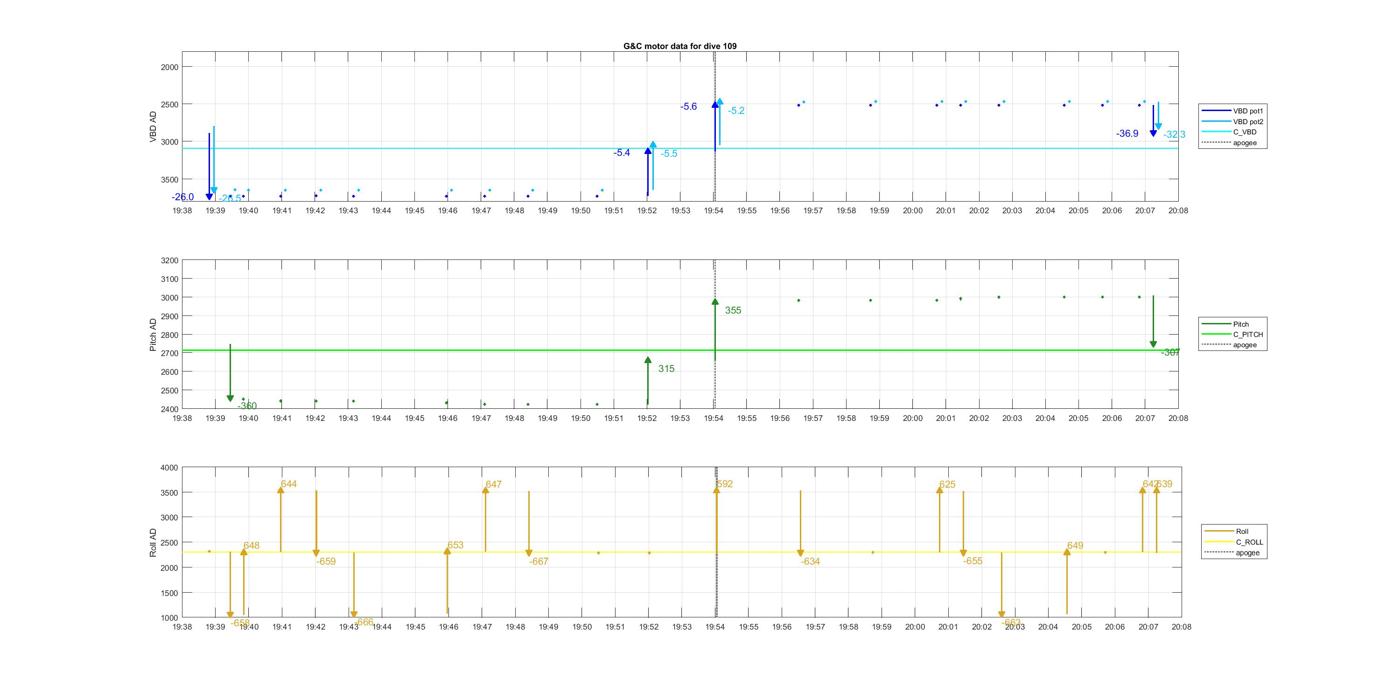The width and height of the screenshot is (1400, 693).
Task: Click the "315" pitch move label
Action: point(666,369)
